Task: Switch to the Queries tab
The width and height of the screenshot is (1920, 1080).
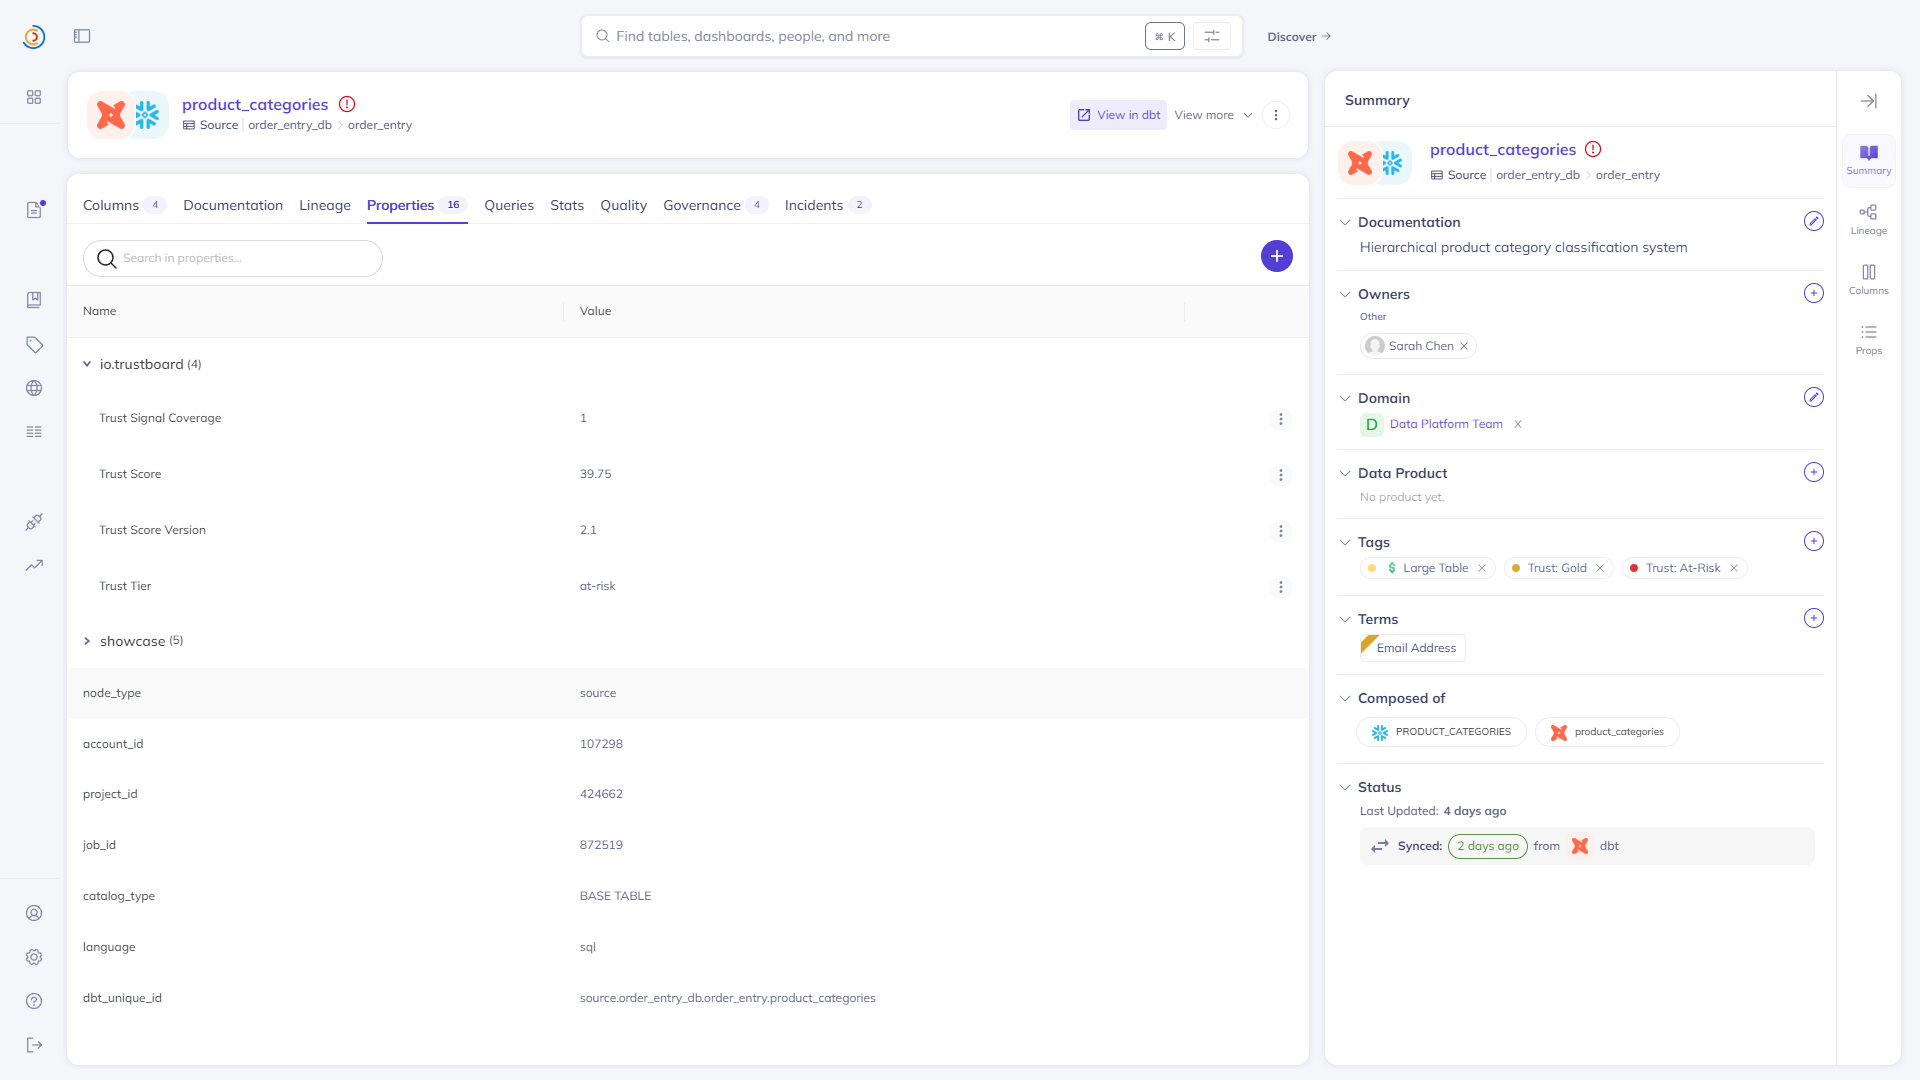Action: [x=509, y=205]
